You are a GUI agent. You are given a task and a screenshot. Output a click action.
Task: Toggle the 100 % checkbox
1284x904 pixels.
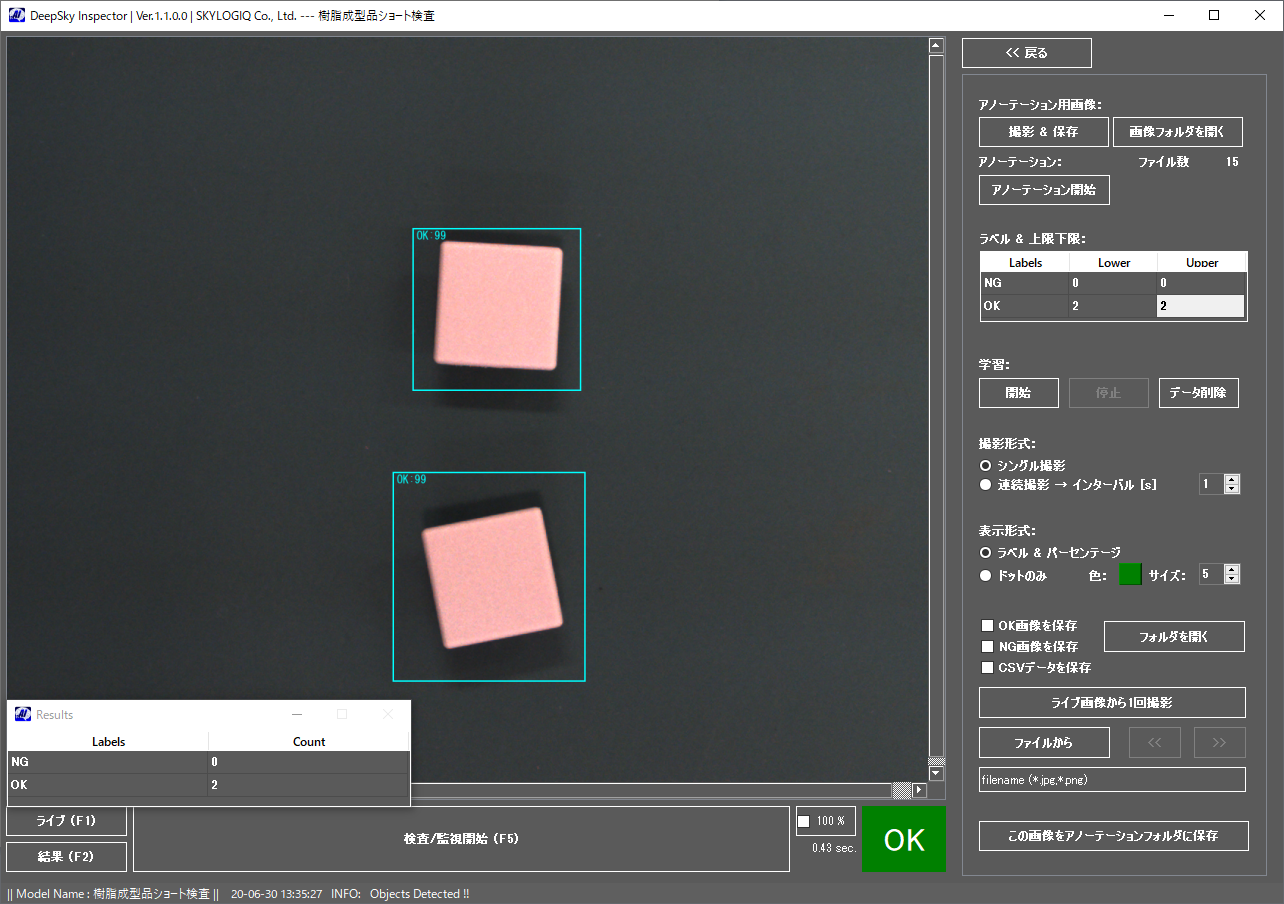coord(804,822)
